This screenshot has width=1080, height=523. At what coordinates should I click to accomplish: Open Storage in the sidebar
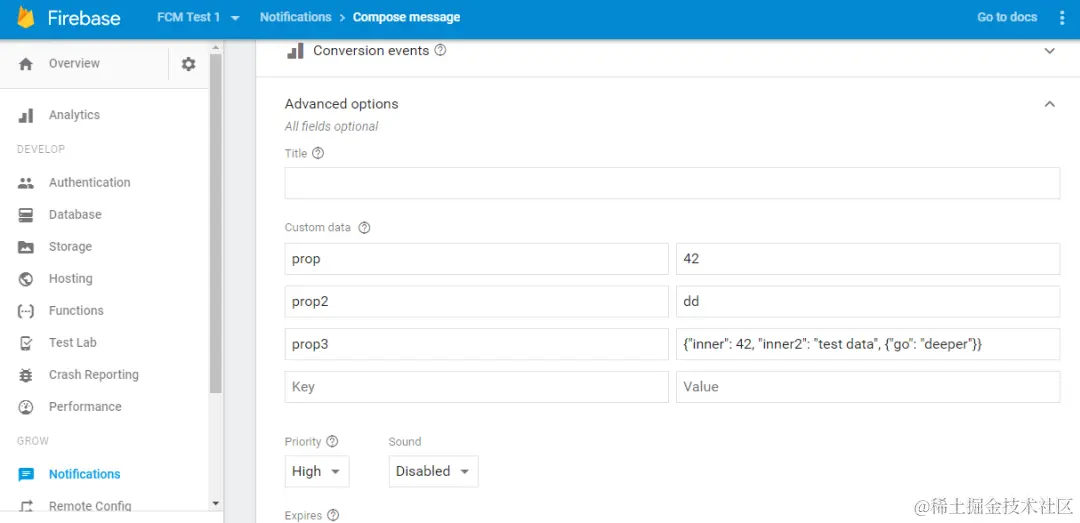pos(70,247)
